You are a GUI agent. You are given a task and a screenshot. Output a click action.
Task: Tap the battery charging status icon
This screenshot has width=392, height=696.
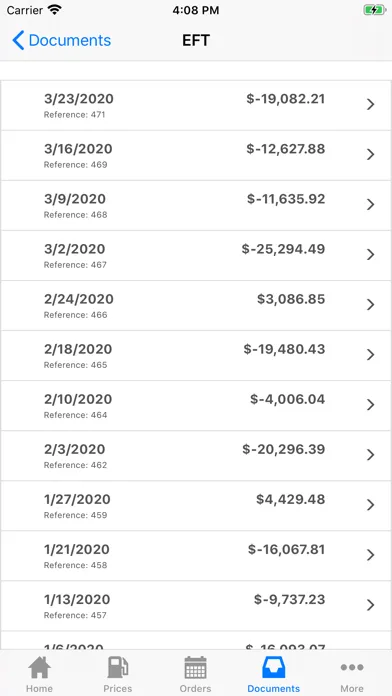click(375, 10)
